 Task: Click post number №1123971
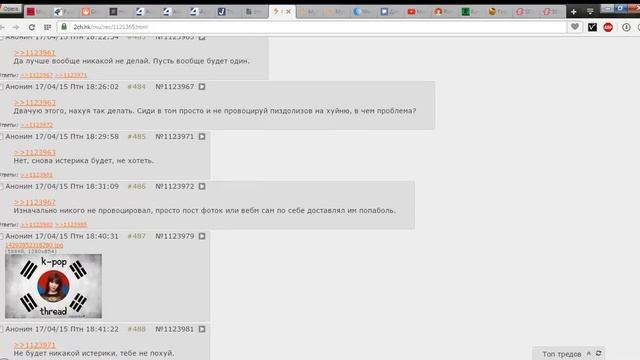tap(175, 136)
